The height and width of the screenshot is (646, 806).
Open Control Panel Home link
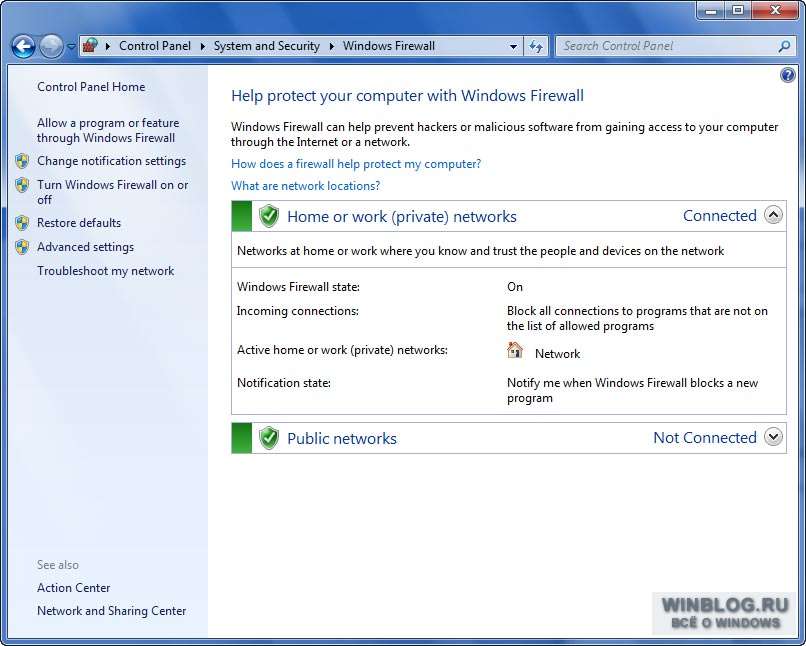(x=91, y=87)
